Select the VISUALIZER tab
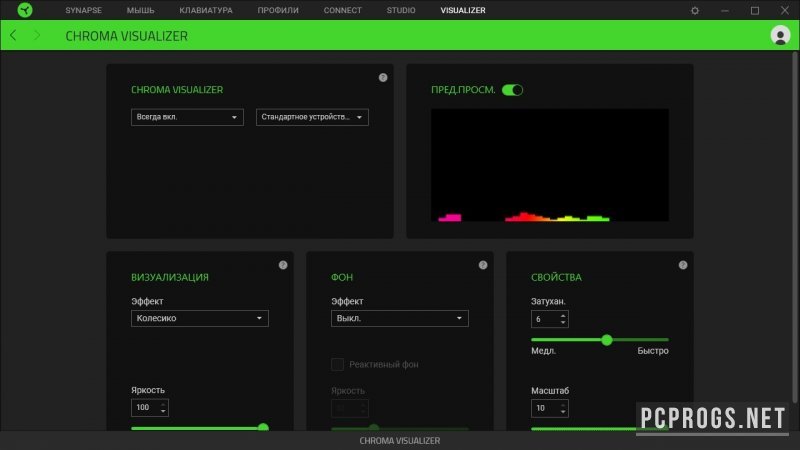Viewport: 800px width, 450px height. (x=463, y=10)
